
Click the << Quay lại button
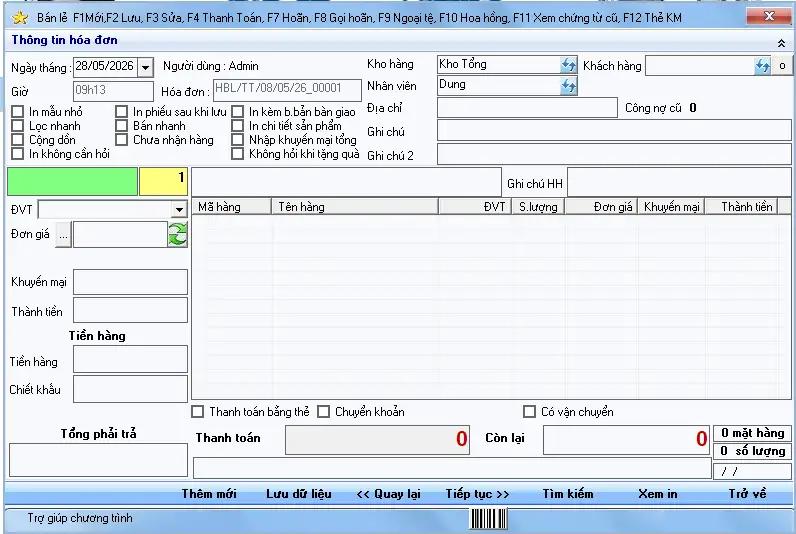click(388, 494)
